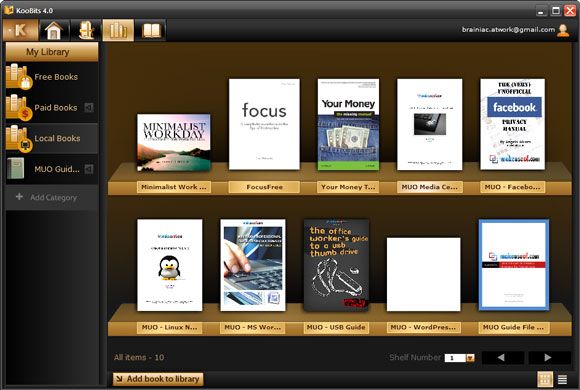Screen dimensions: 580x390
Task: Click the MUO - Linux N... shelf label
Action: point(170,327)
